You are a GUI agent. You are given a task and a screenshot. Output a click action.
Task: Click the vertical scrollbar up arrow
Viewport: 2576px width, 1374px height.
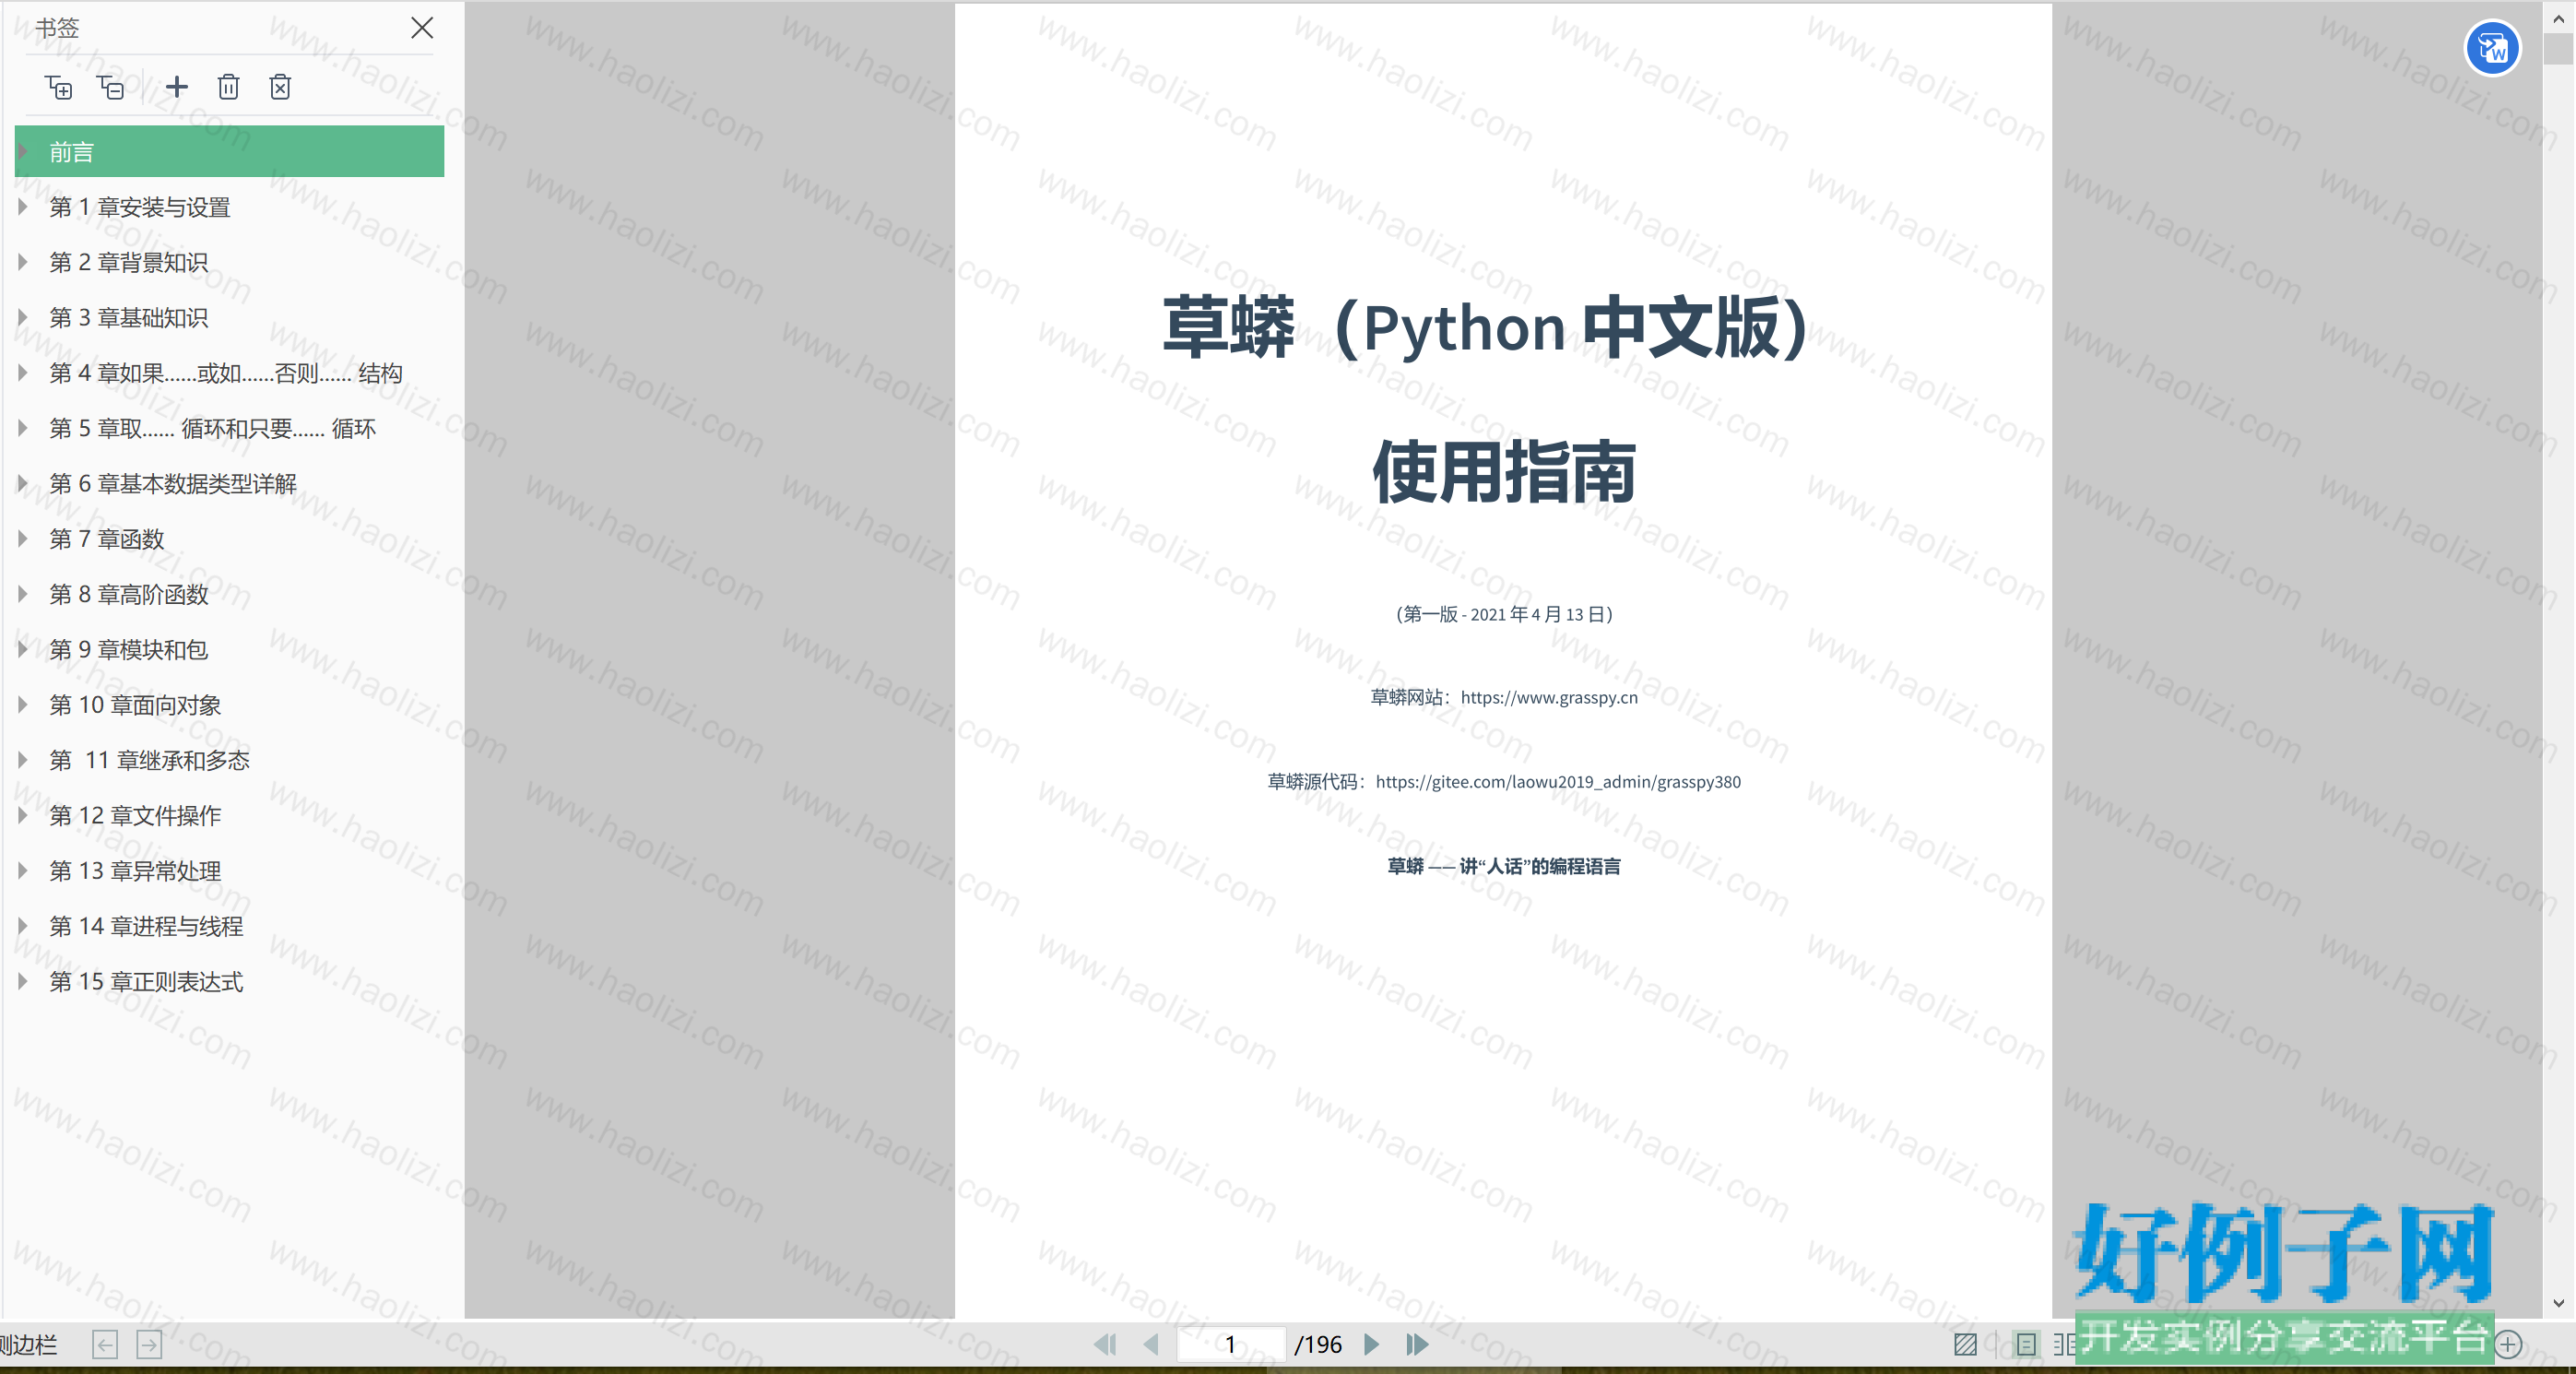(x=2559, y=18)
